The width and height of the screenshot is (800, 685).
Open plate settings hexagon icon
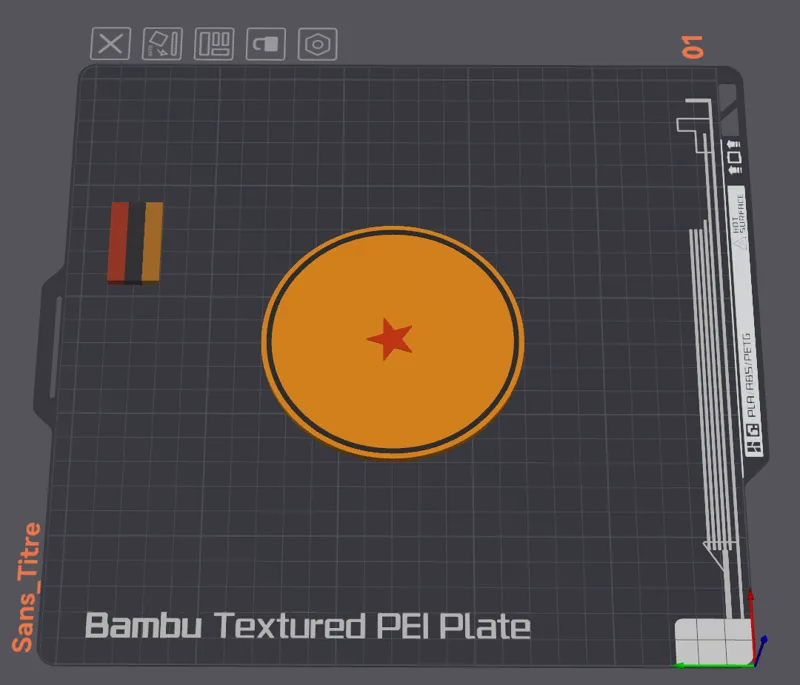coord(317,44)
